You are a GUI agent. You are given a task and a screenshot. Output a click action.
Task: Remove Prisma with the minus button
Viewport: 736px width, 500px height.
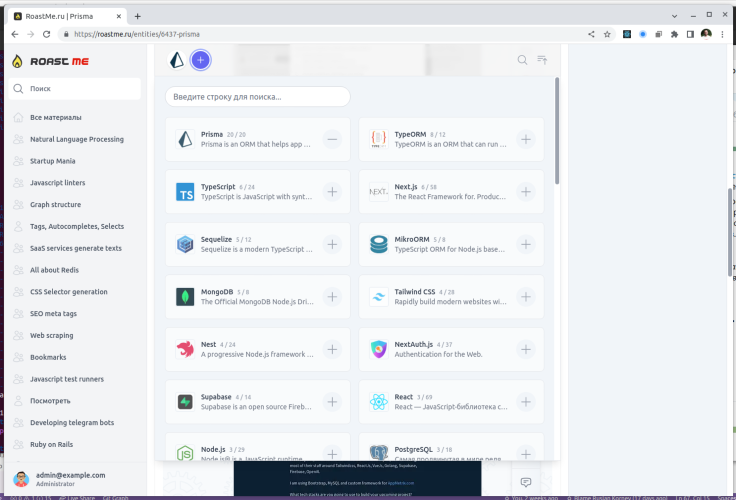[x=332, y=139]
